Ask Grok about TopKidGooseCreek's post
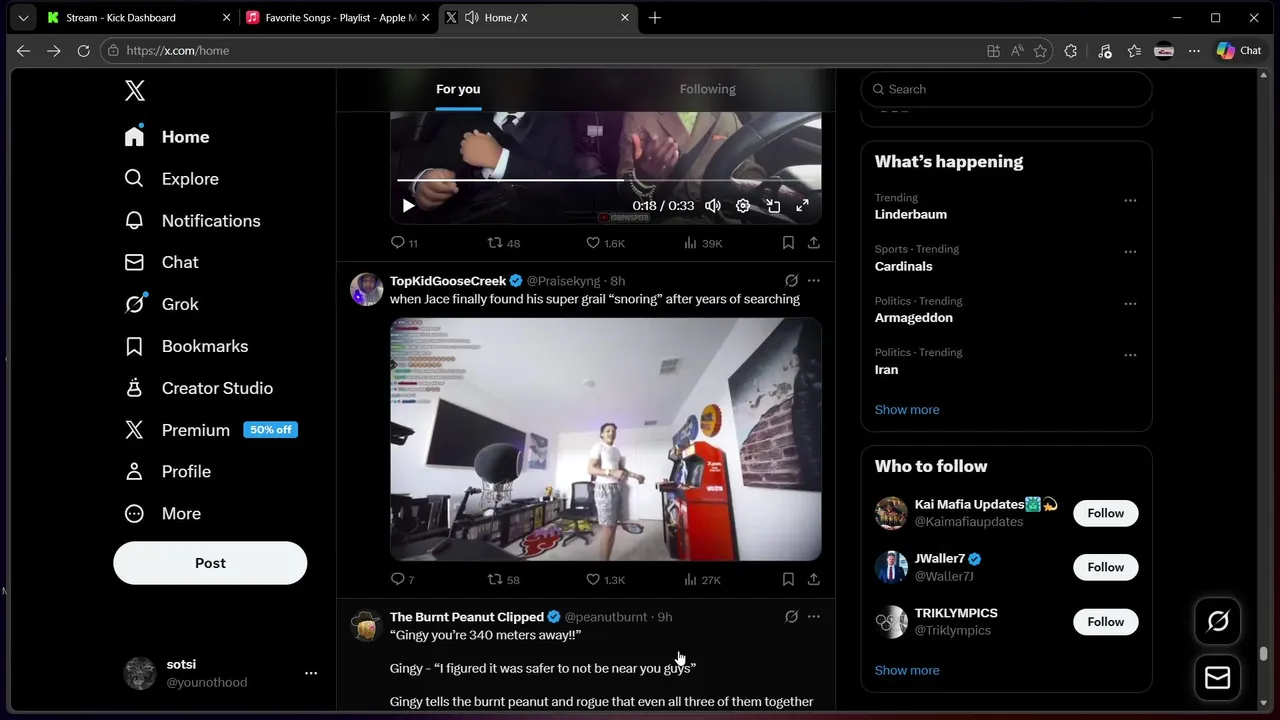This screenshot has width=1280, height=720. [x=791, y=281]
